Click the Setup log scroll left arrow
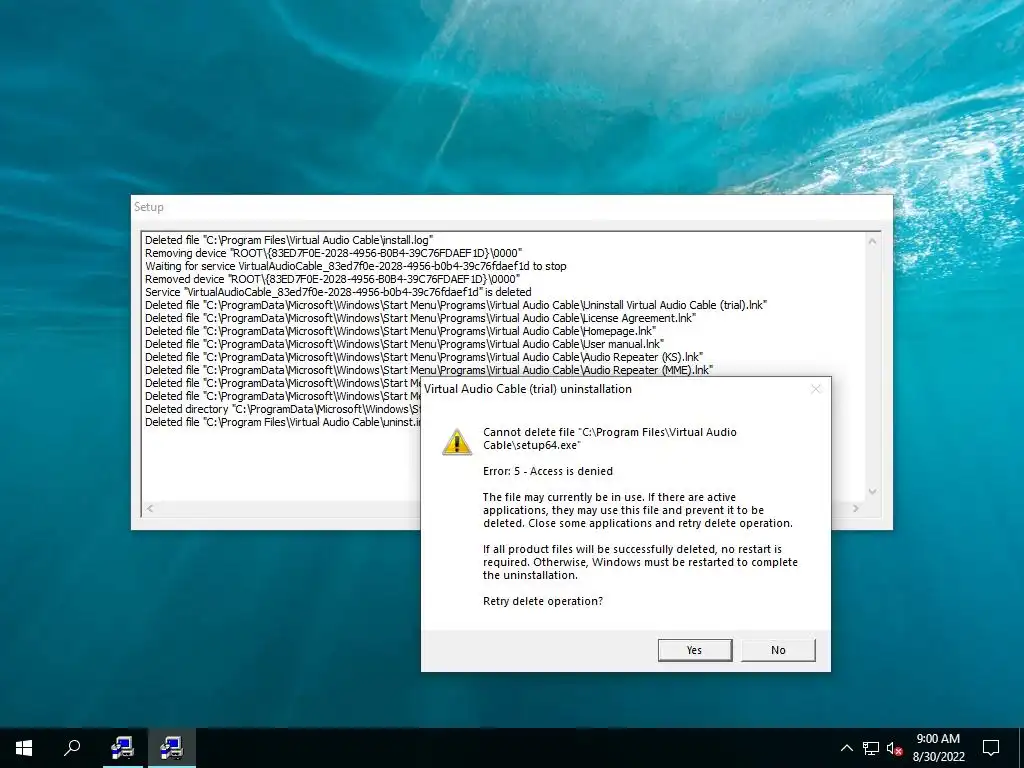The width and height of the screenshot is (1024, 768). pos(150,508)
